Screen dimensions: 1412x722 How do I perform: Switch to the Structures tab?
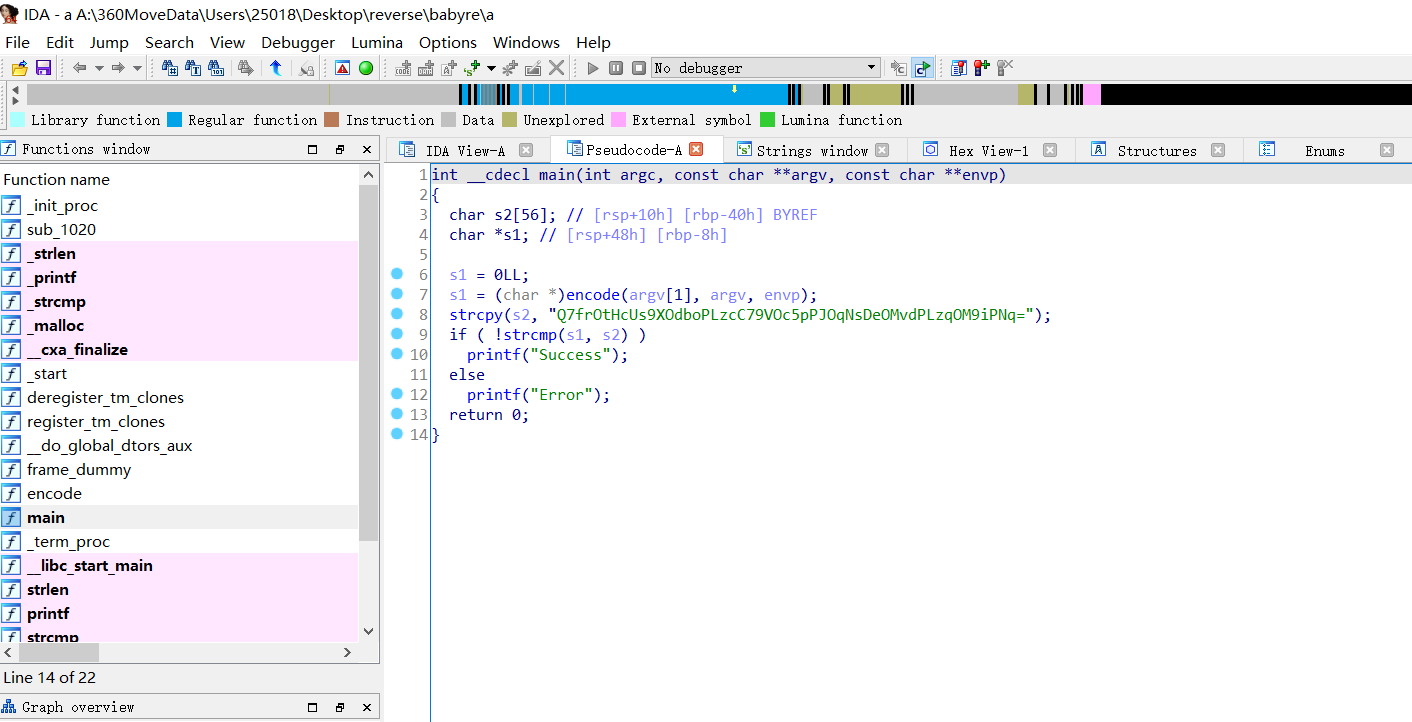(1157, 150)
